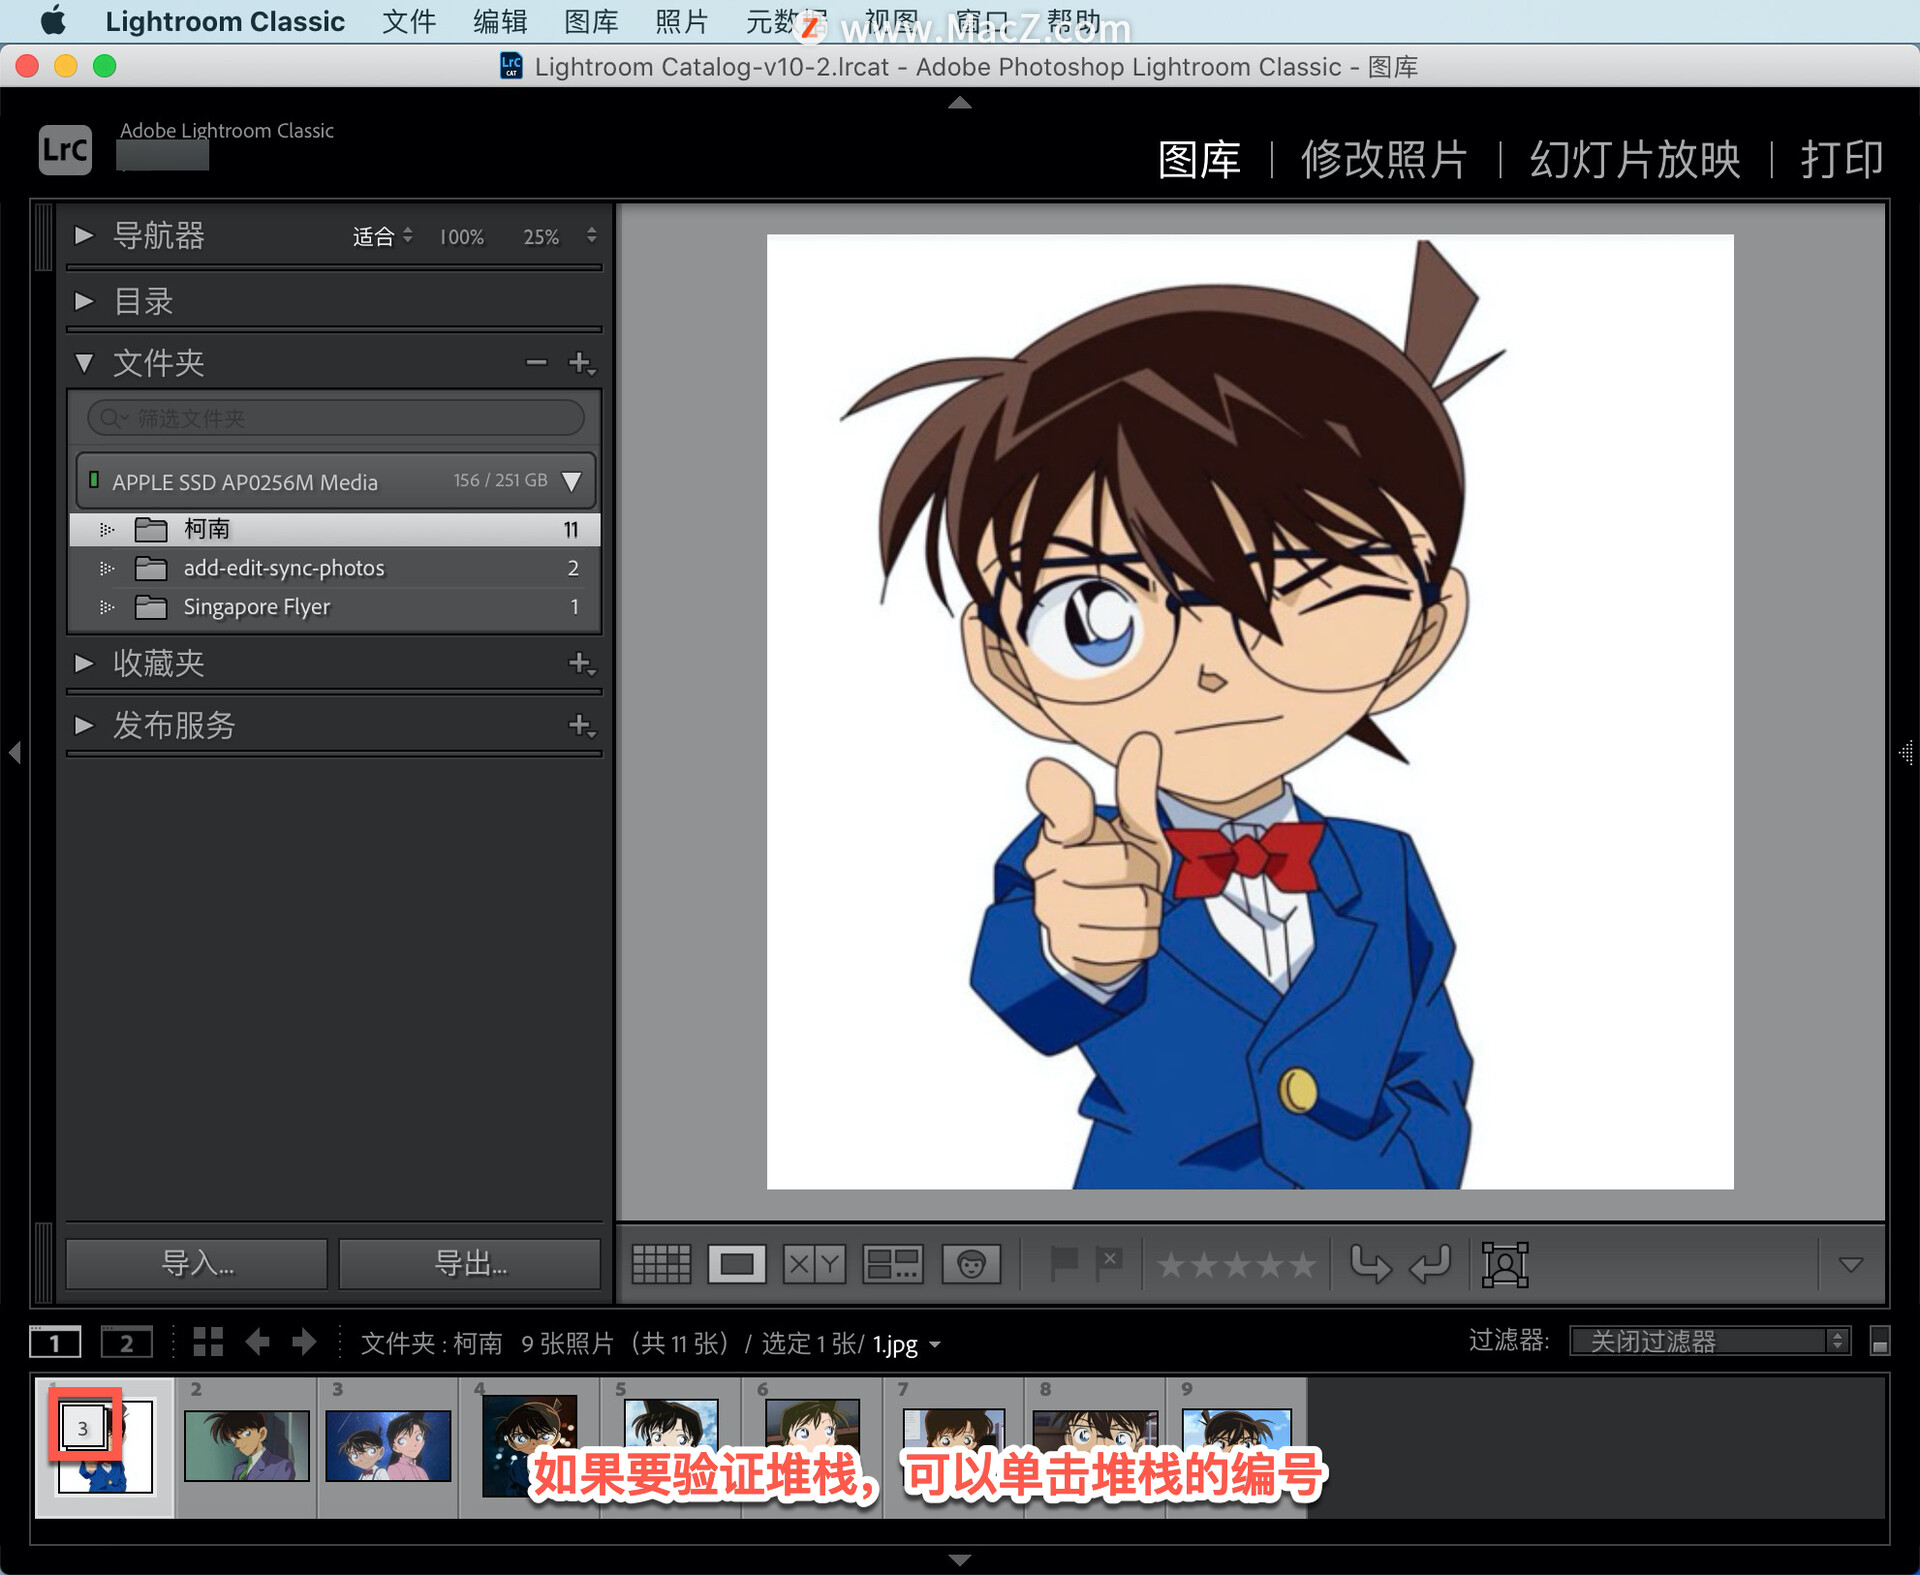Open Apple menu
The image size is (1920, 1575).
click(51, 21)
